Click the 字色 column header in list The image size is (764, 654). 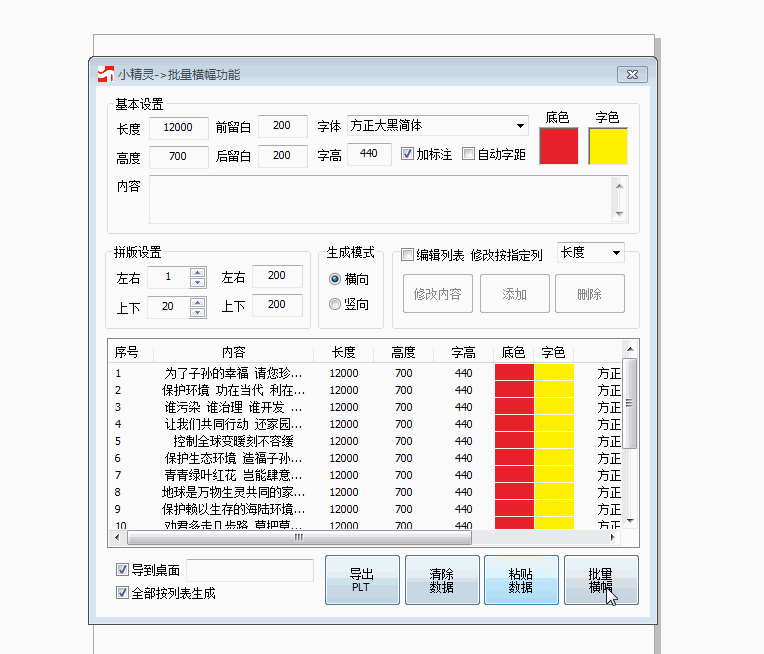pos(554,352)
